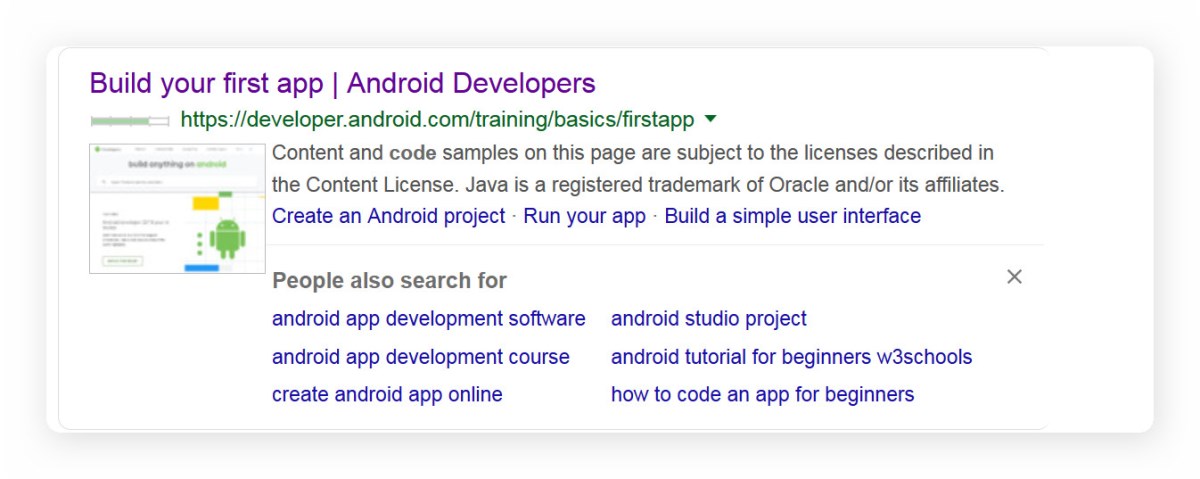
Task: Open the 'Build your first app' result title
Action: (342, 83)
